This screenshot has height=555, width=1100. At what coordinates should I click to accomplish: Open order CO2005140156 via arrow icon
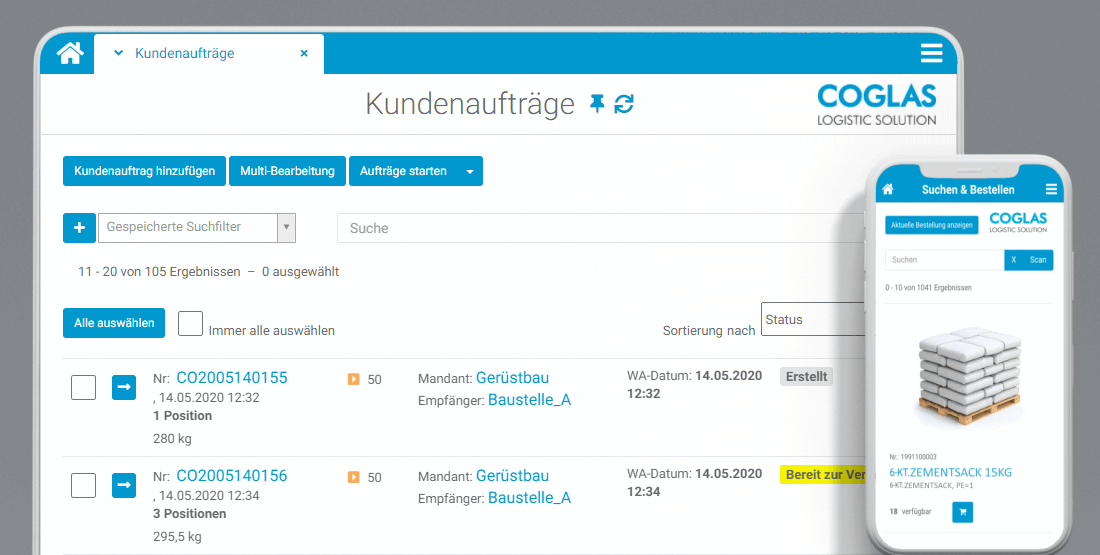coord(124,486)
